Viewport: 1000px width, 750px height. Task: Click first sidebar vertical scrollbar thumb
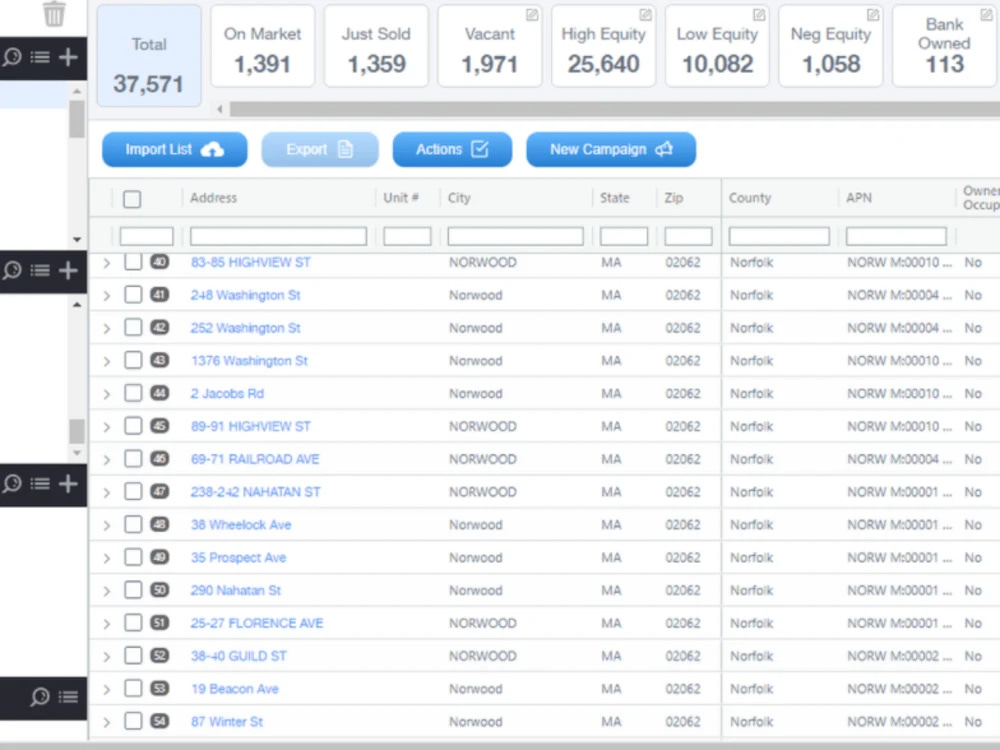77,119
